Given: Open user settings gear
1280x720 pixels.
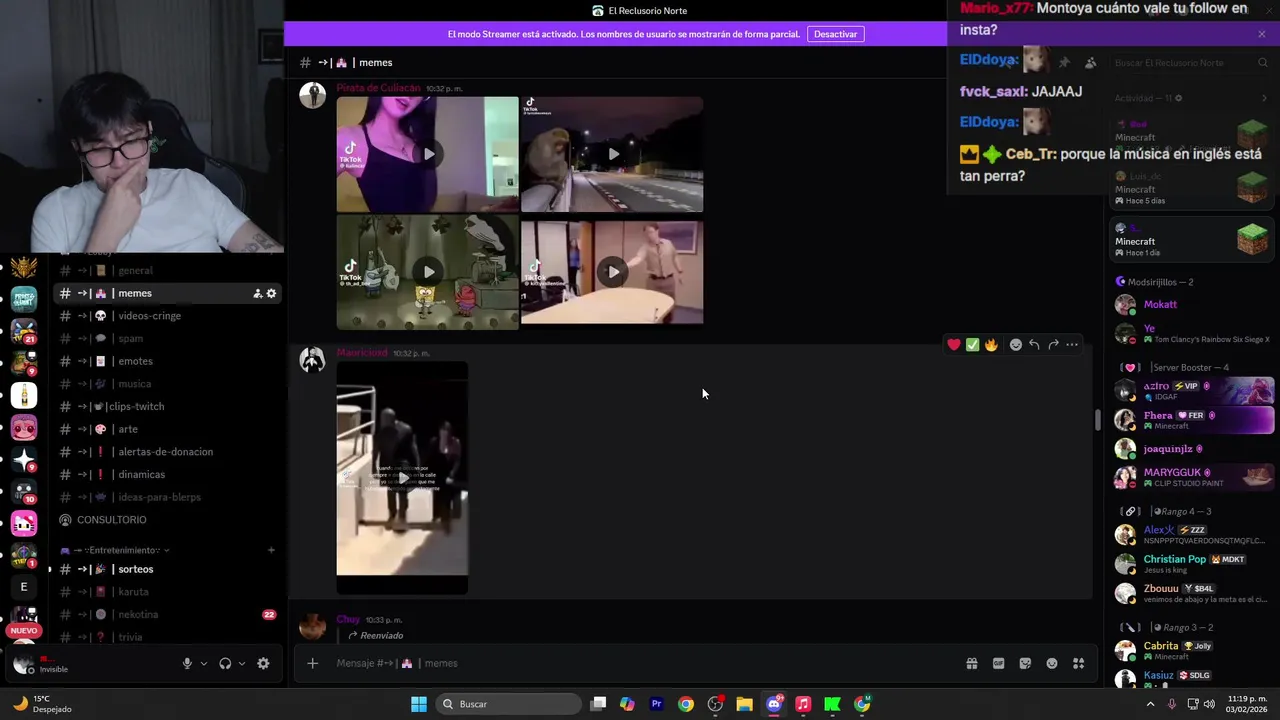Looking at the screenshot, I should point(263,663).
